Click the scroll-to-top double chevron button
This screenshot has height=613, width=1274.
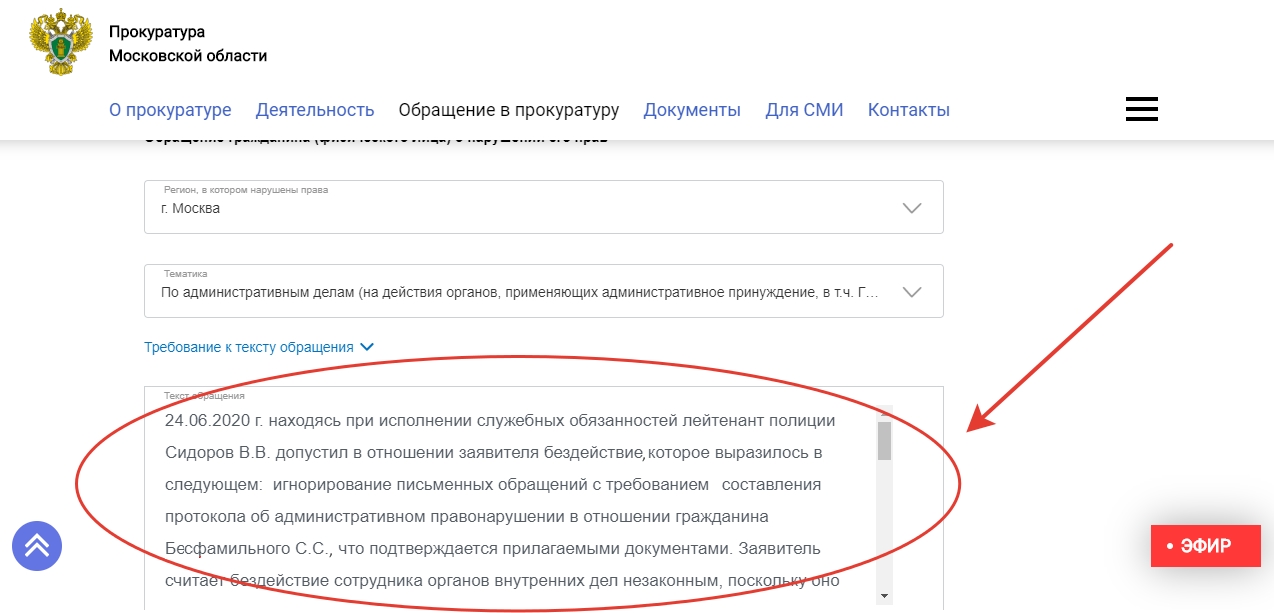37,546
